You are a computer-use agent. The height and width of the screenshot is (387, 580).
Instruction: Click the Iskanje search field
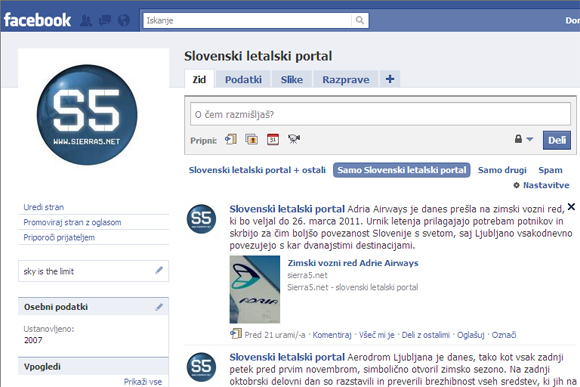(247, 20)
